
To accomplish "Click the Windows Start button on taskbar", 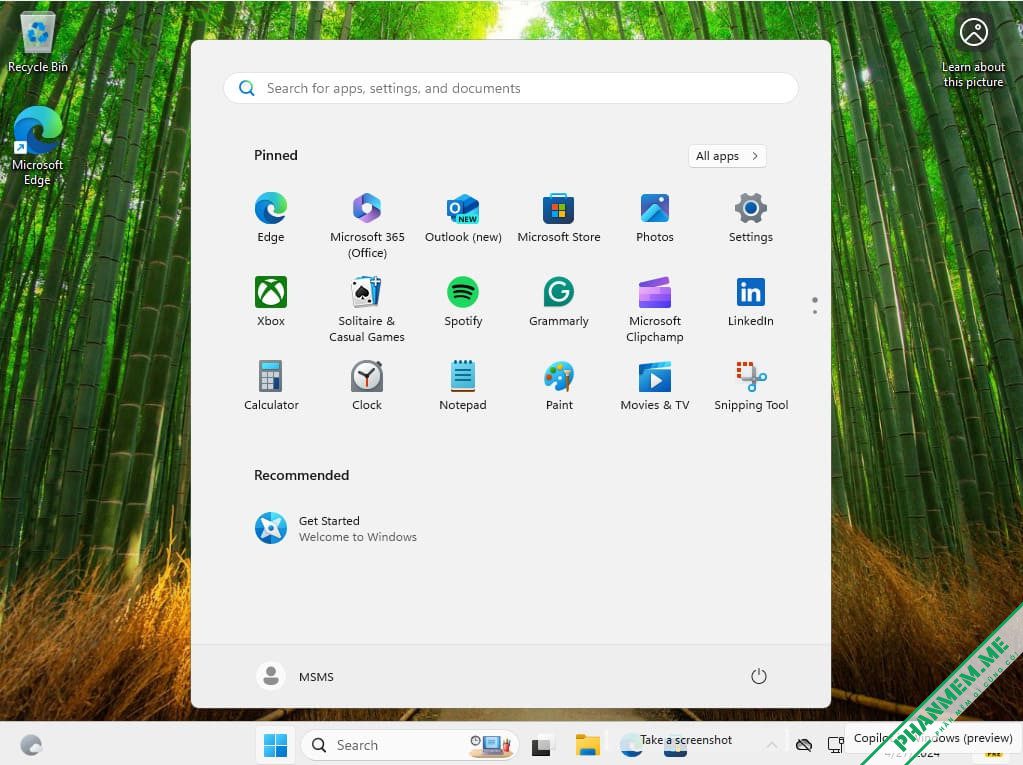I will pos(275,745).
